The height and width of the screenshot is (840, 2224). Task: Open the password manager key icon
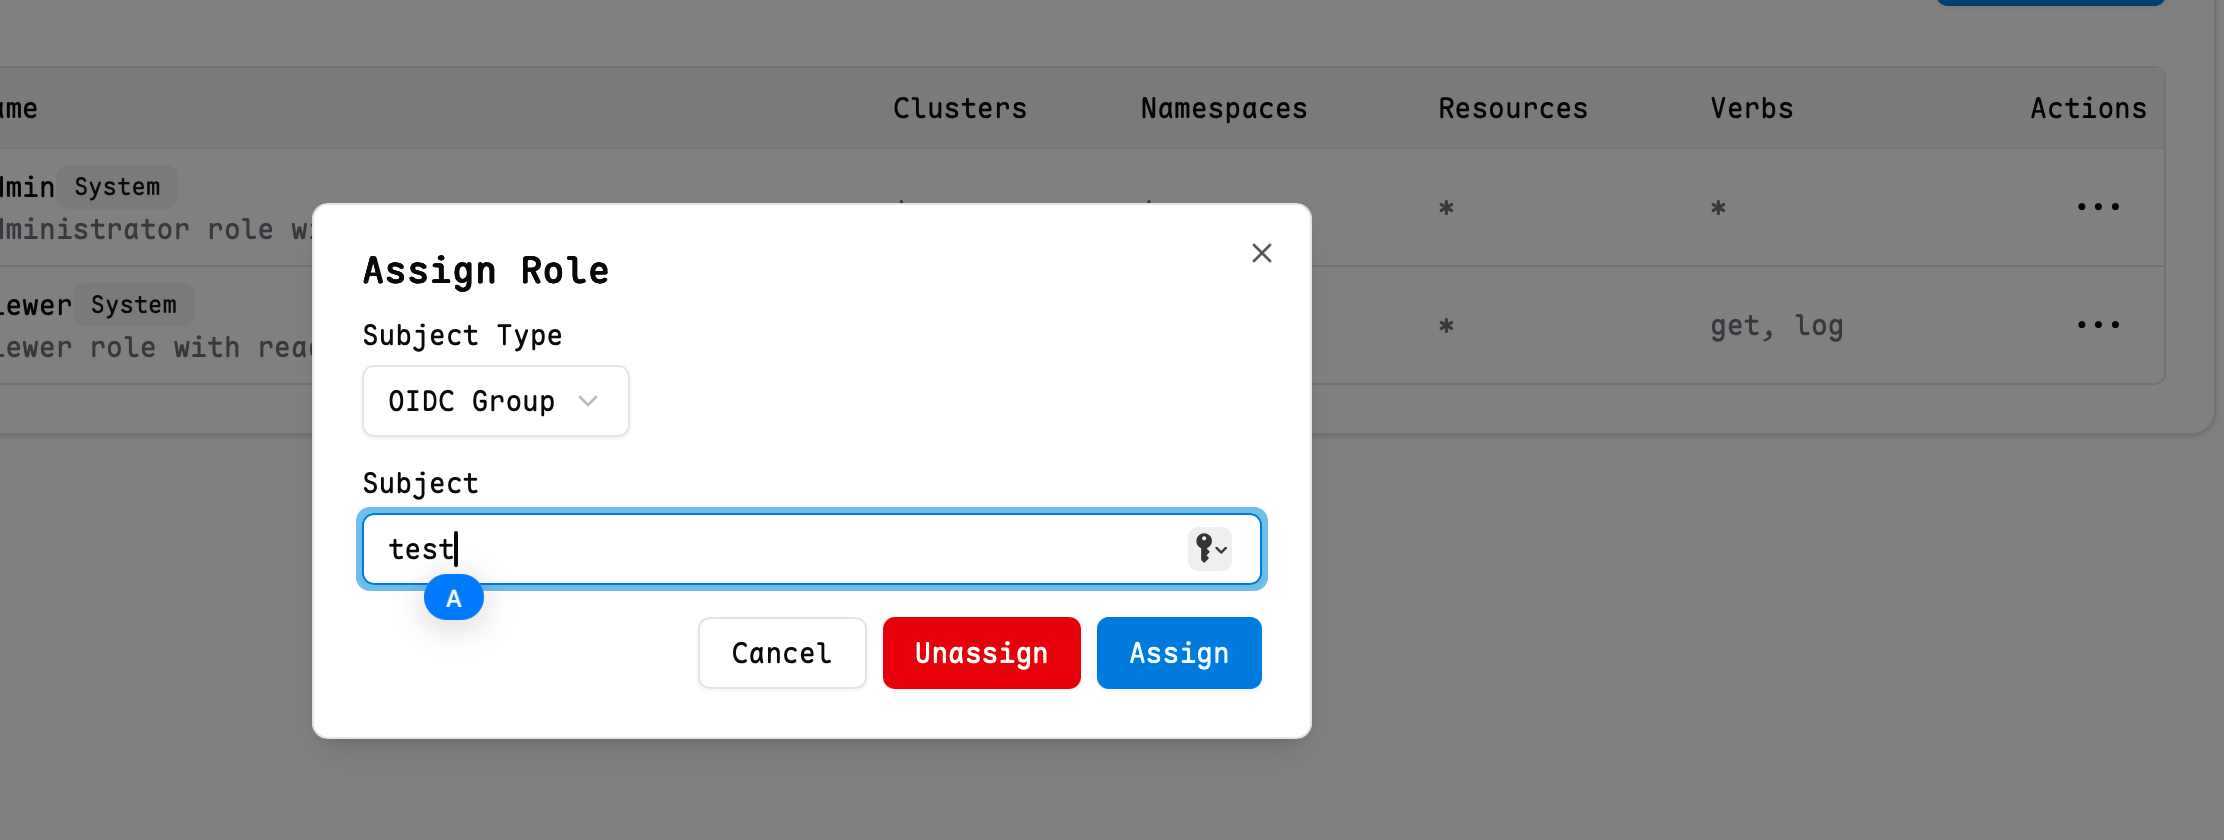(x=1209, y=549)
